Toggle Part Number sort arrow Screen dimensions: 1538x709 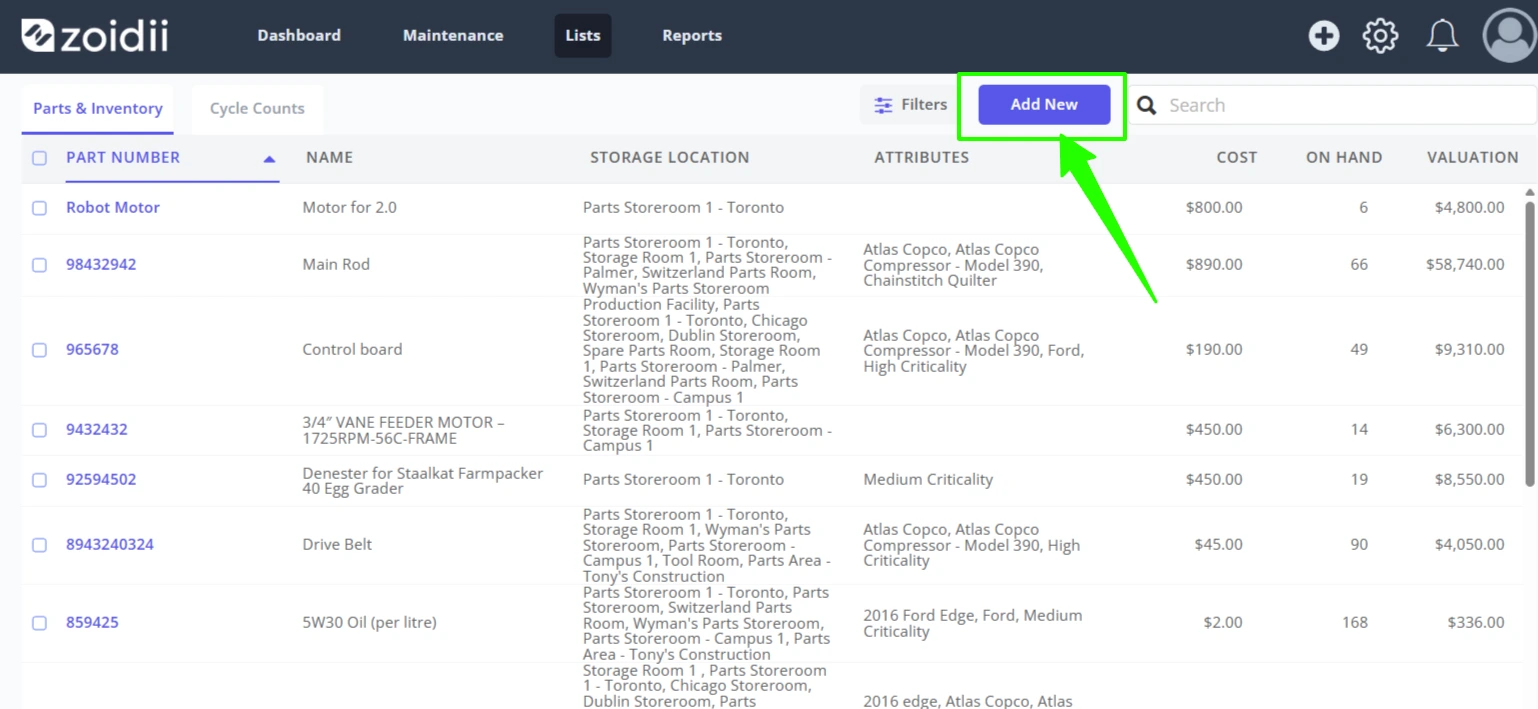tap(269, 159)
